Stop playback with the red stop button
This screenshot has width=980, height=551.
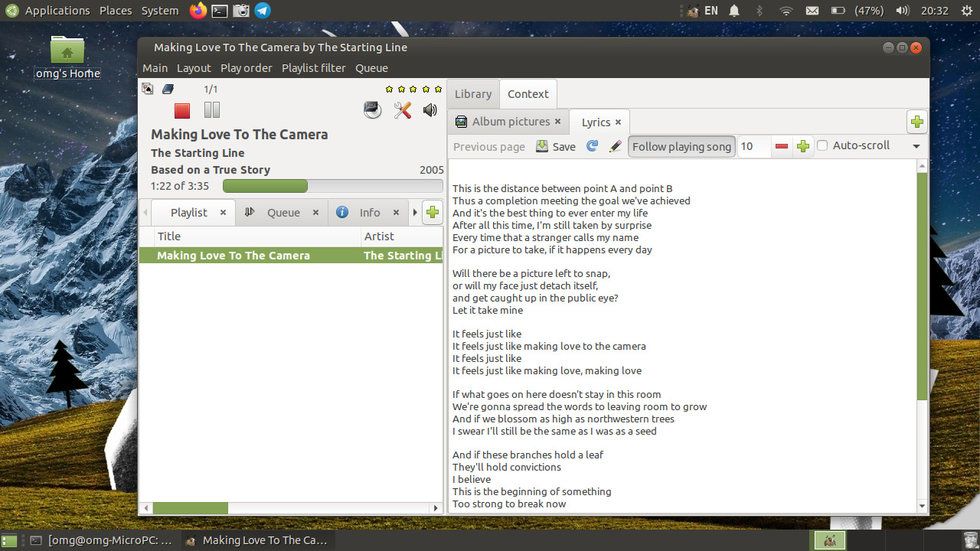[182, 111]
